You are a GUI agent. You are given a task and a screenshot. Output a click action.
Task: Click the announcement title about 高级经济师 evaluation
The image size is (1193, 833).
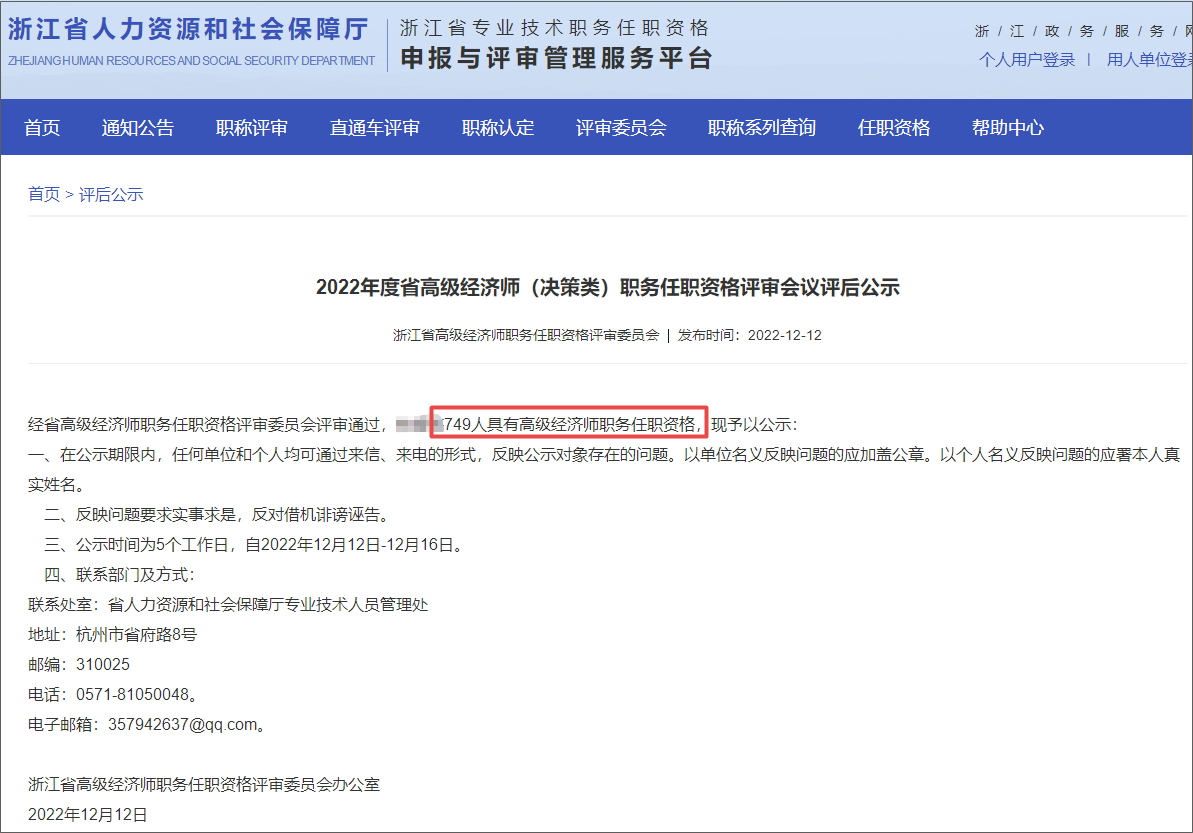point(596,287)
